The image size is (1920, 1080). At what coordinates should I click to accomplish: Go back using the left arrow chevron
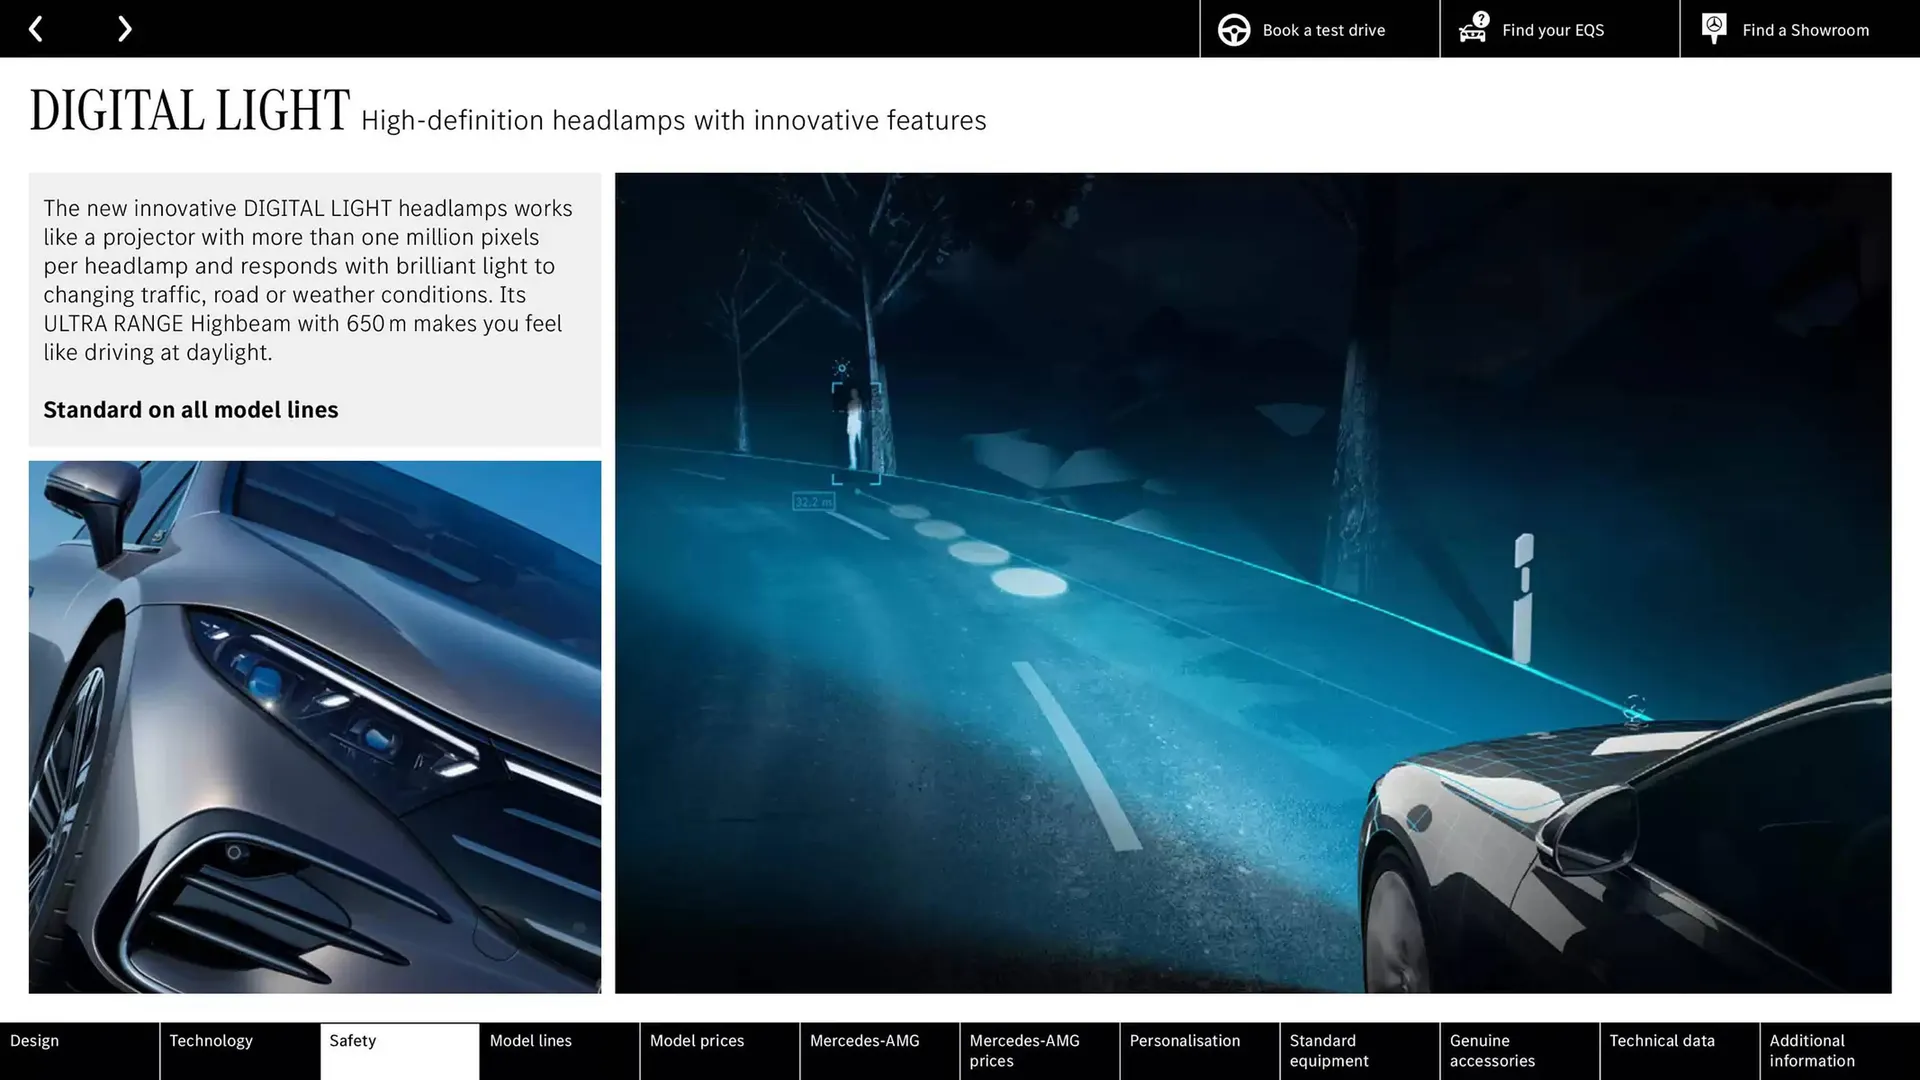click(x=36, y=28)
